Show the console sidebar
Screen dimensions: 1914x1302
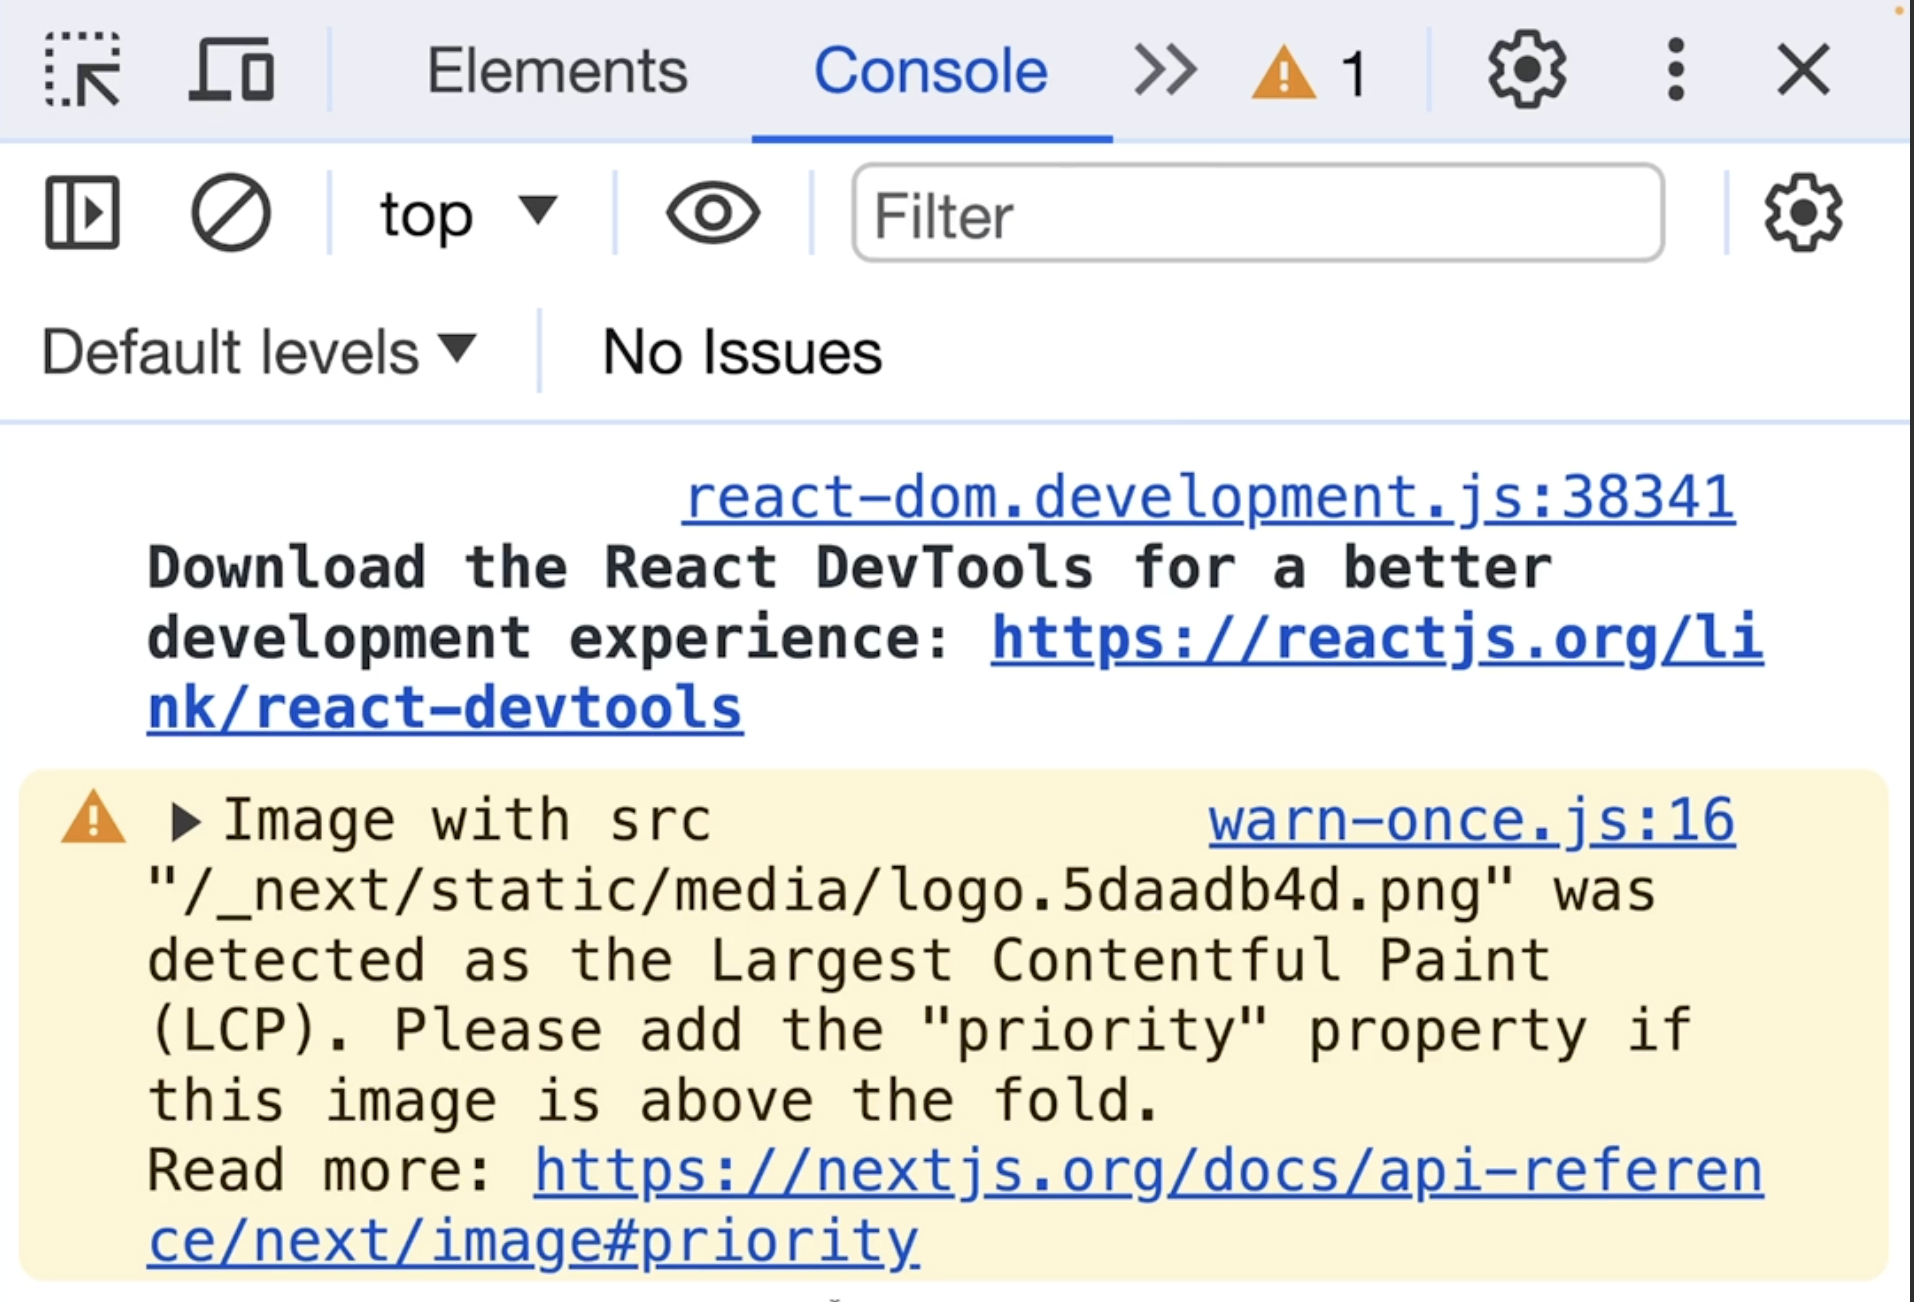point(82,212)
